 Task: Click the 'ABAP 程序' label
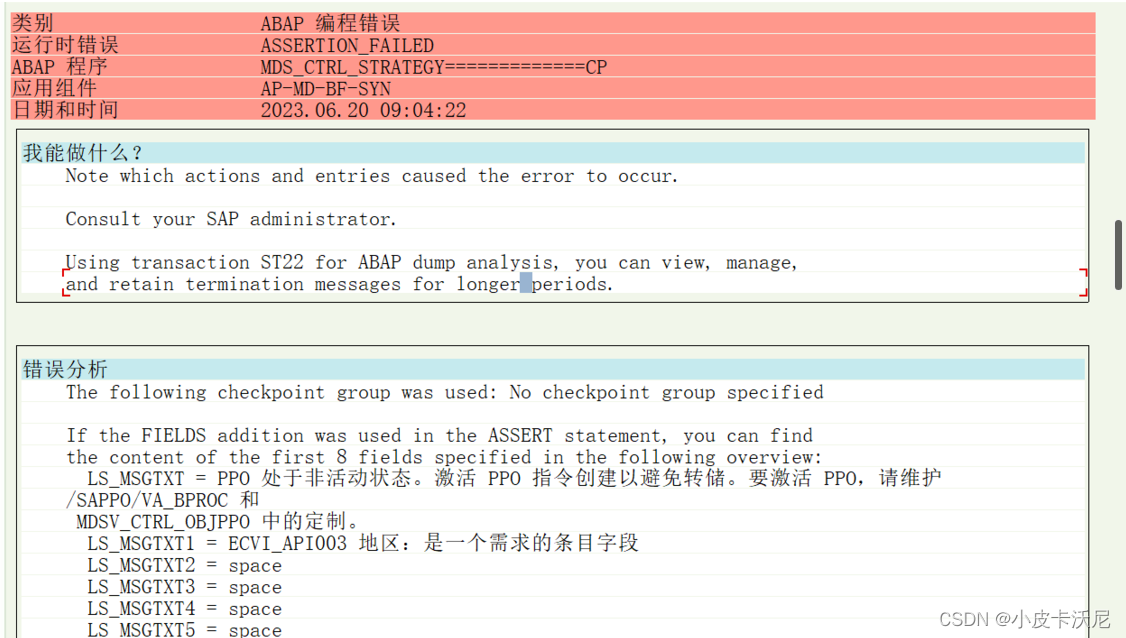[x=60, y=67]
